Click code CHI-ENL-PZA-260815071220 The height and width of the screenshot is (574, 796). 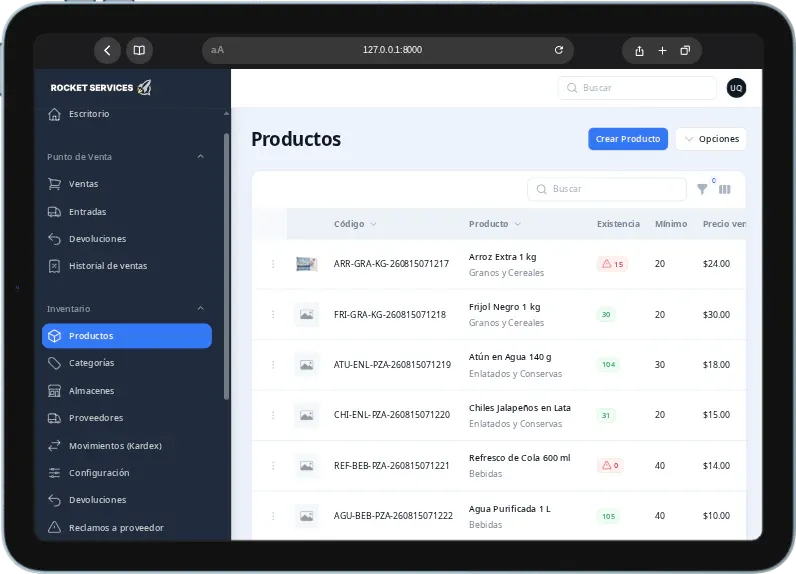pos(391,415)
